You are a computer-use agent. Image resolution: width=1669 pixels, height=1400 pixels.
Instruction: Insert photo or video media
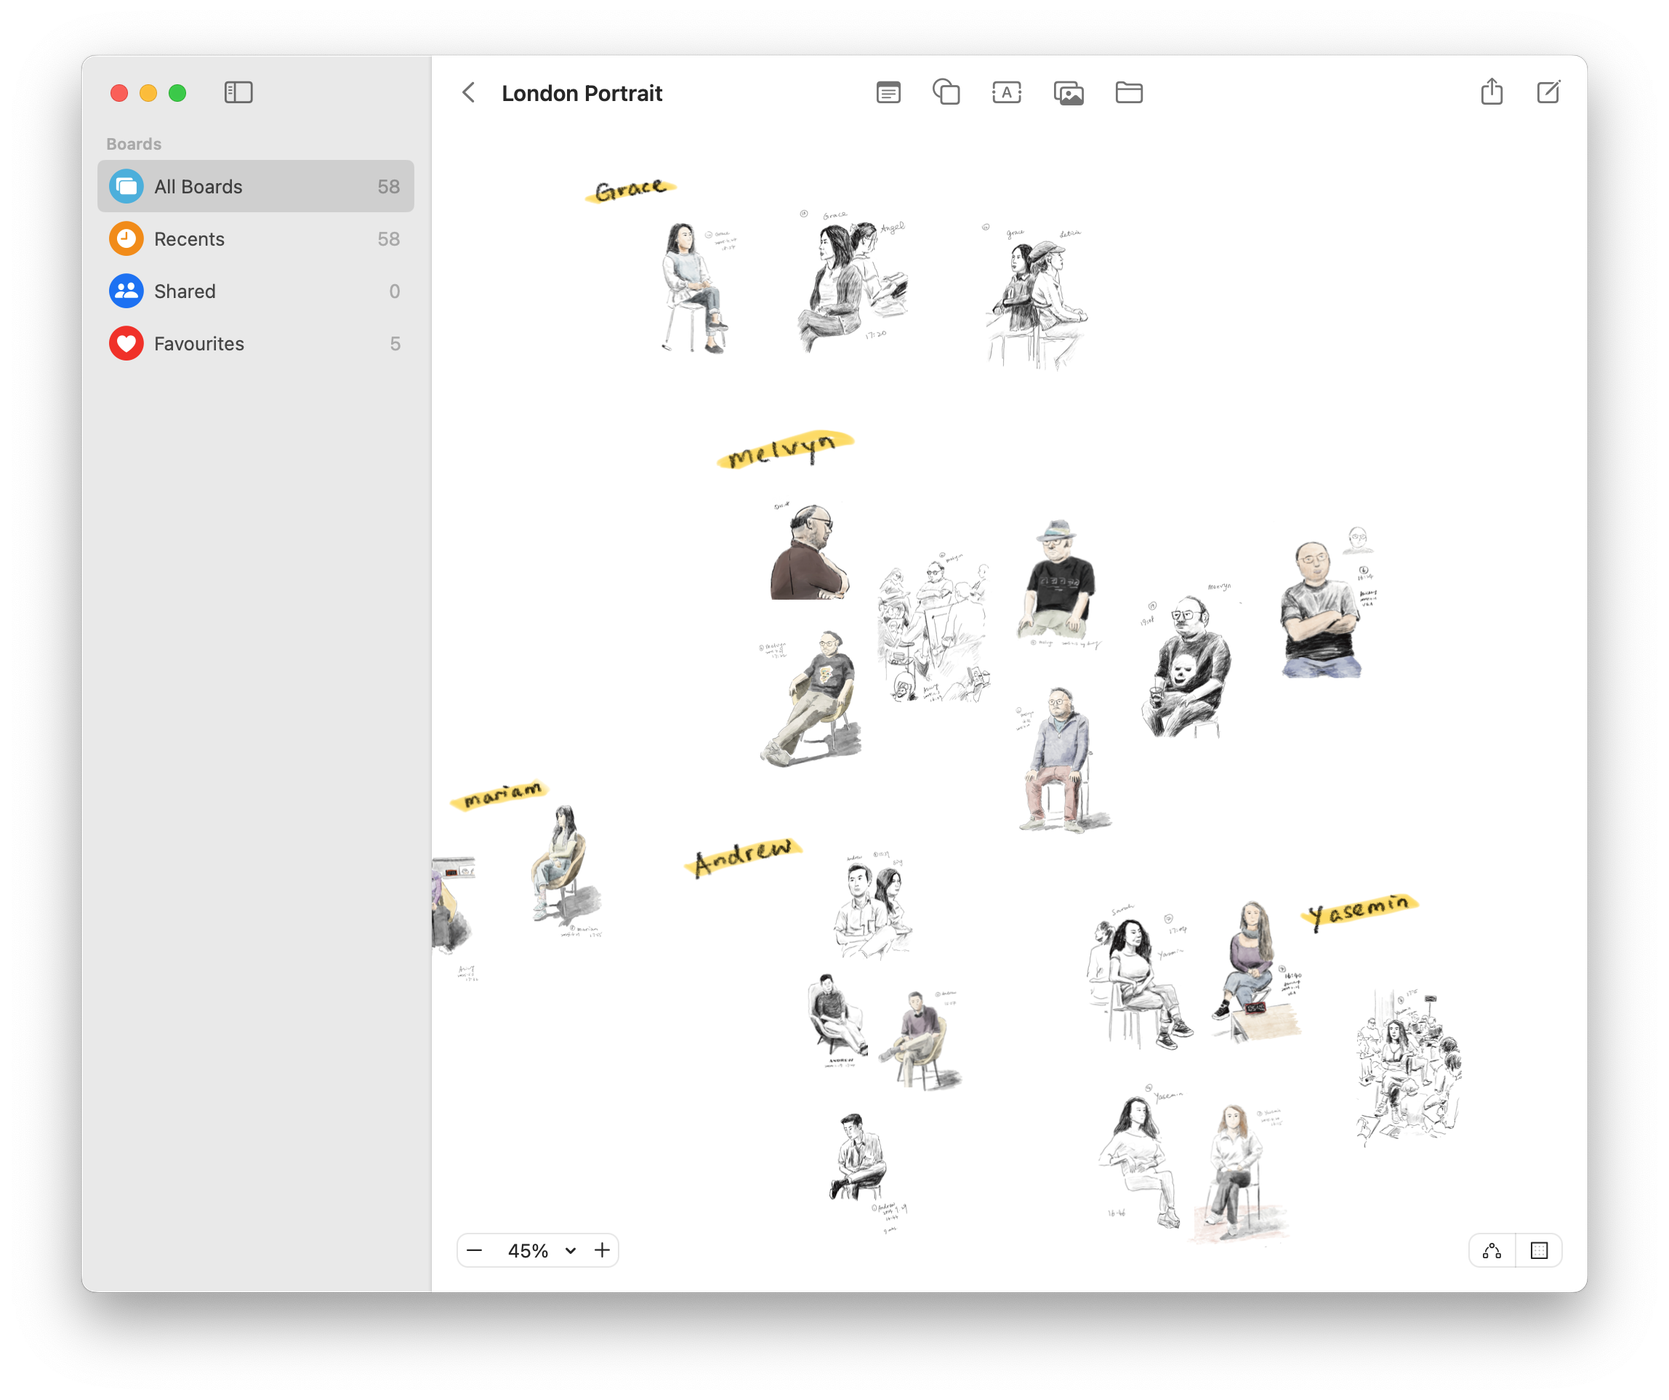[1068, 93]
